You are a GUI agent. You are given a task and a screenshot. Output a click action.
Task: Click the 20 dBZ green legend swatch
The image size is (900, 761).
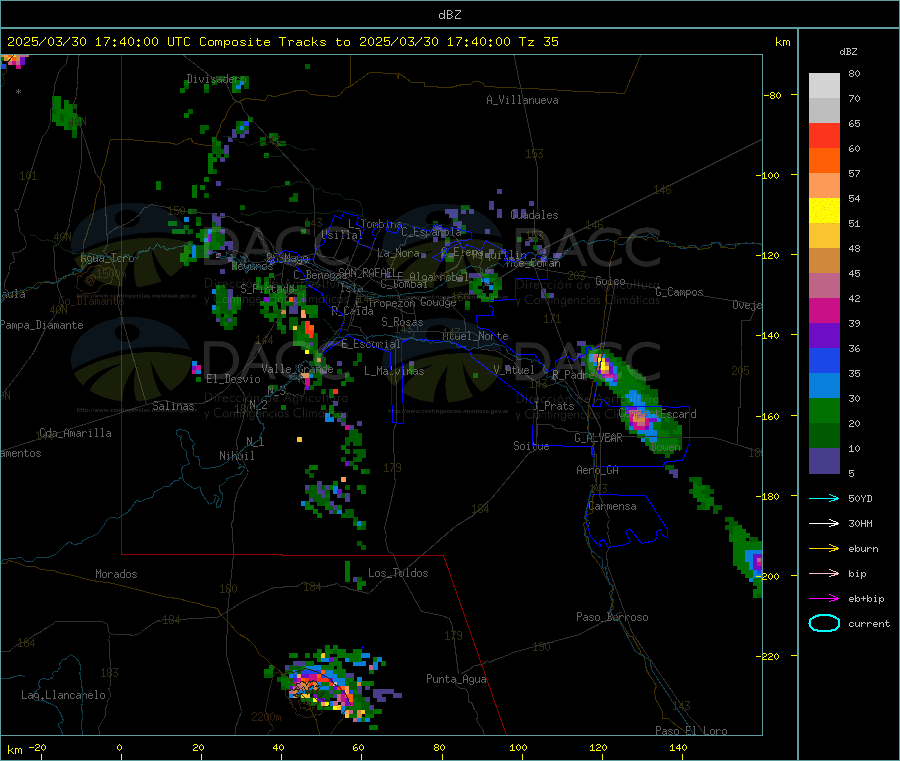pyautogui.click(x=824, y=410)
